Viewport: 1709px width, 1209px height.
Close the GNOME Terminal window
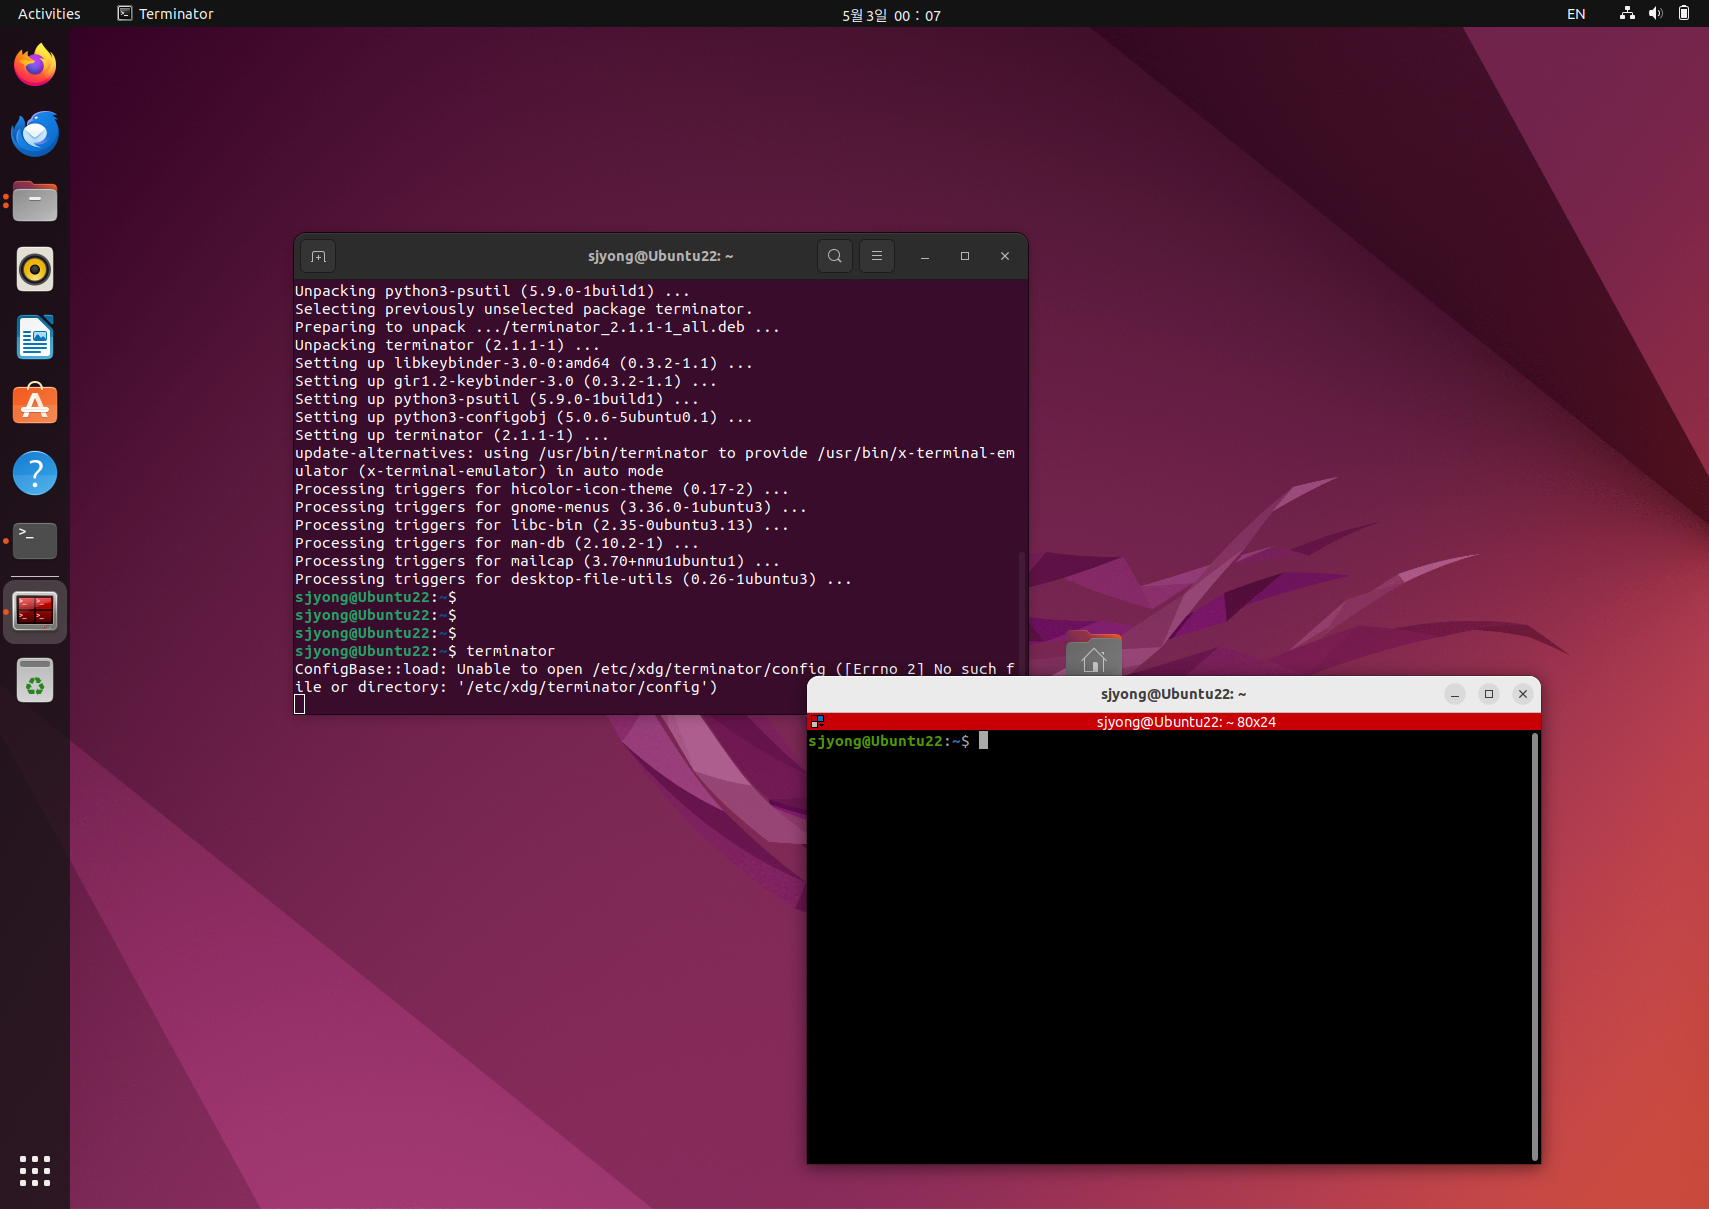click(1005, 256)
